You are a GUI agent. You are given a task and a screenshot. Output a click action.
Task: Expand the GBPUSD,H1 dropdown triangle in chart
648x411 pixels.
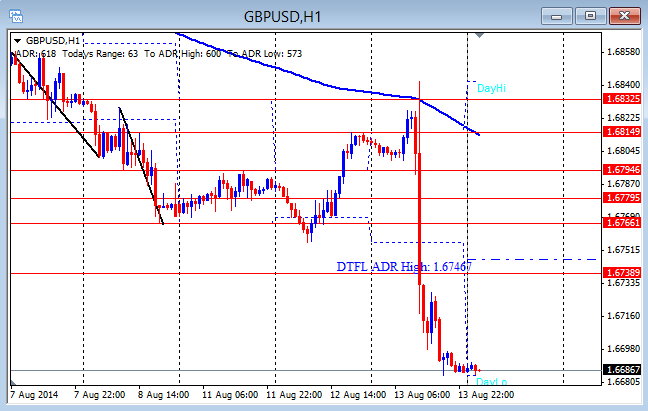pos(17,40)
